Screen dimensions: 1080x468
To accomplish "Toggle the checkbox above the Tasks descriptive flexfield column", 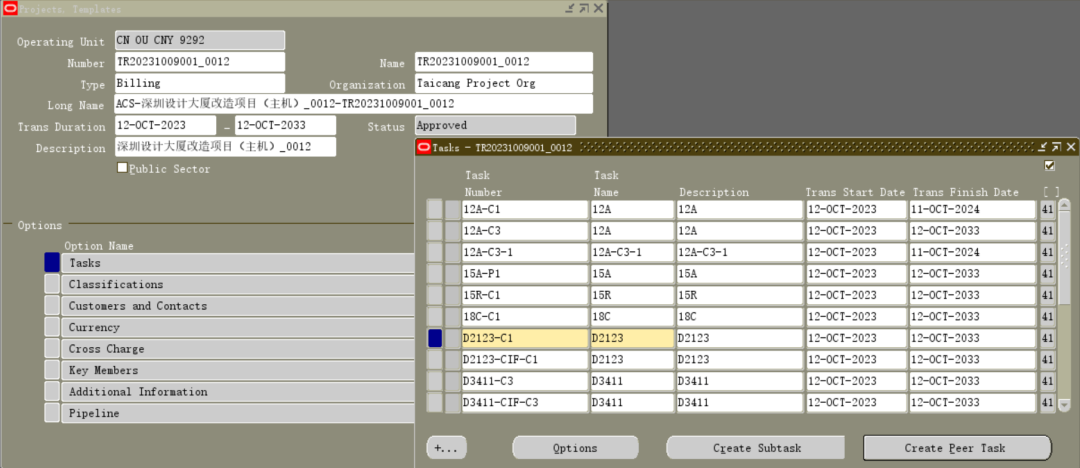I will (1050, 165).
